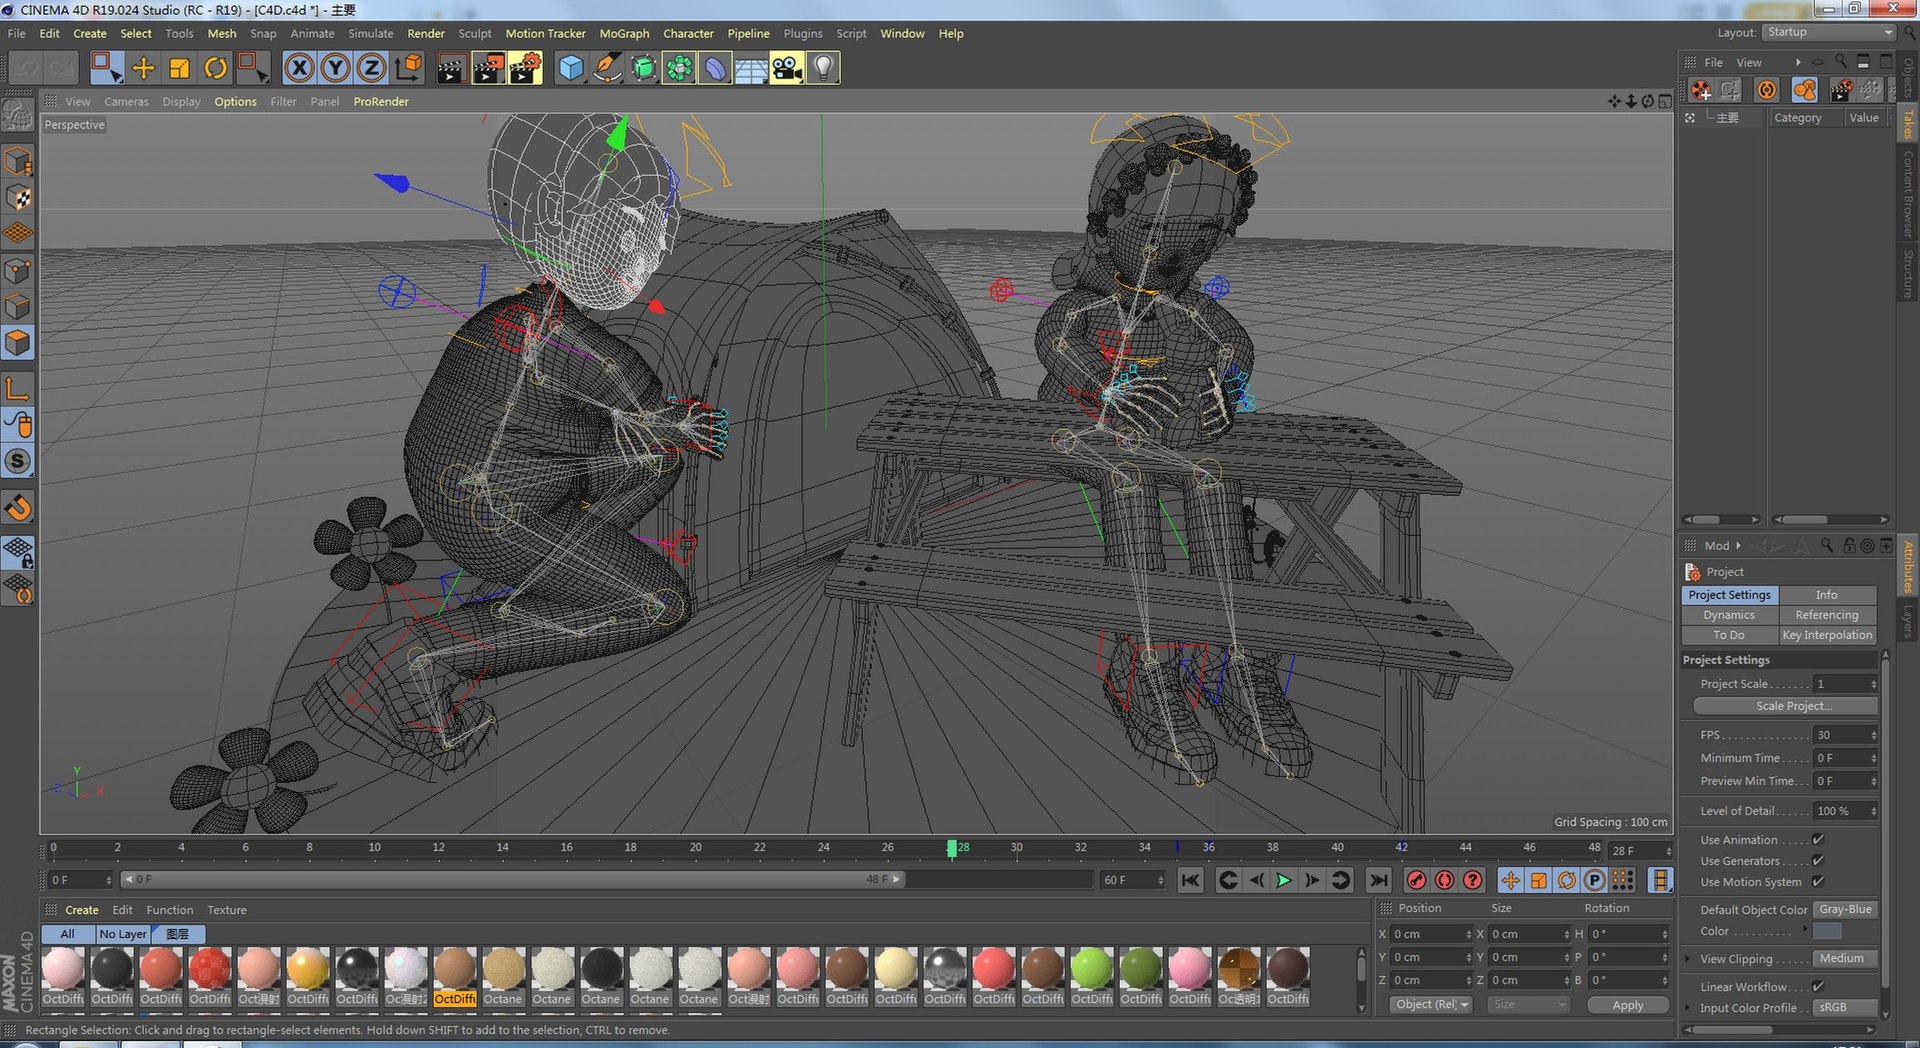
Task: Click the Apply button in coordinates panel
Action: [x=1627, y=1005]
